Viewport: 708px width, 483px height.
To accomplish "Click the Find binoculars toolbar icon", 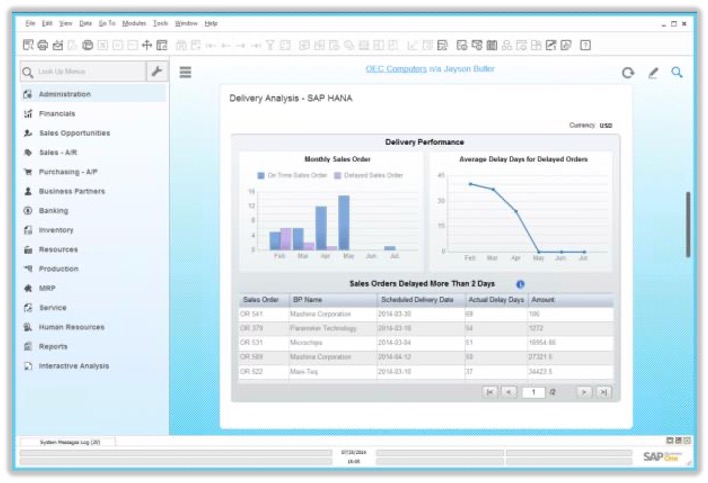I will [181, 45].
